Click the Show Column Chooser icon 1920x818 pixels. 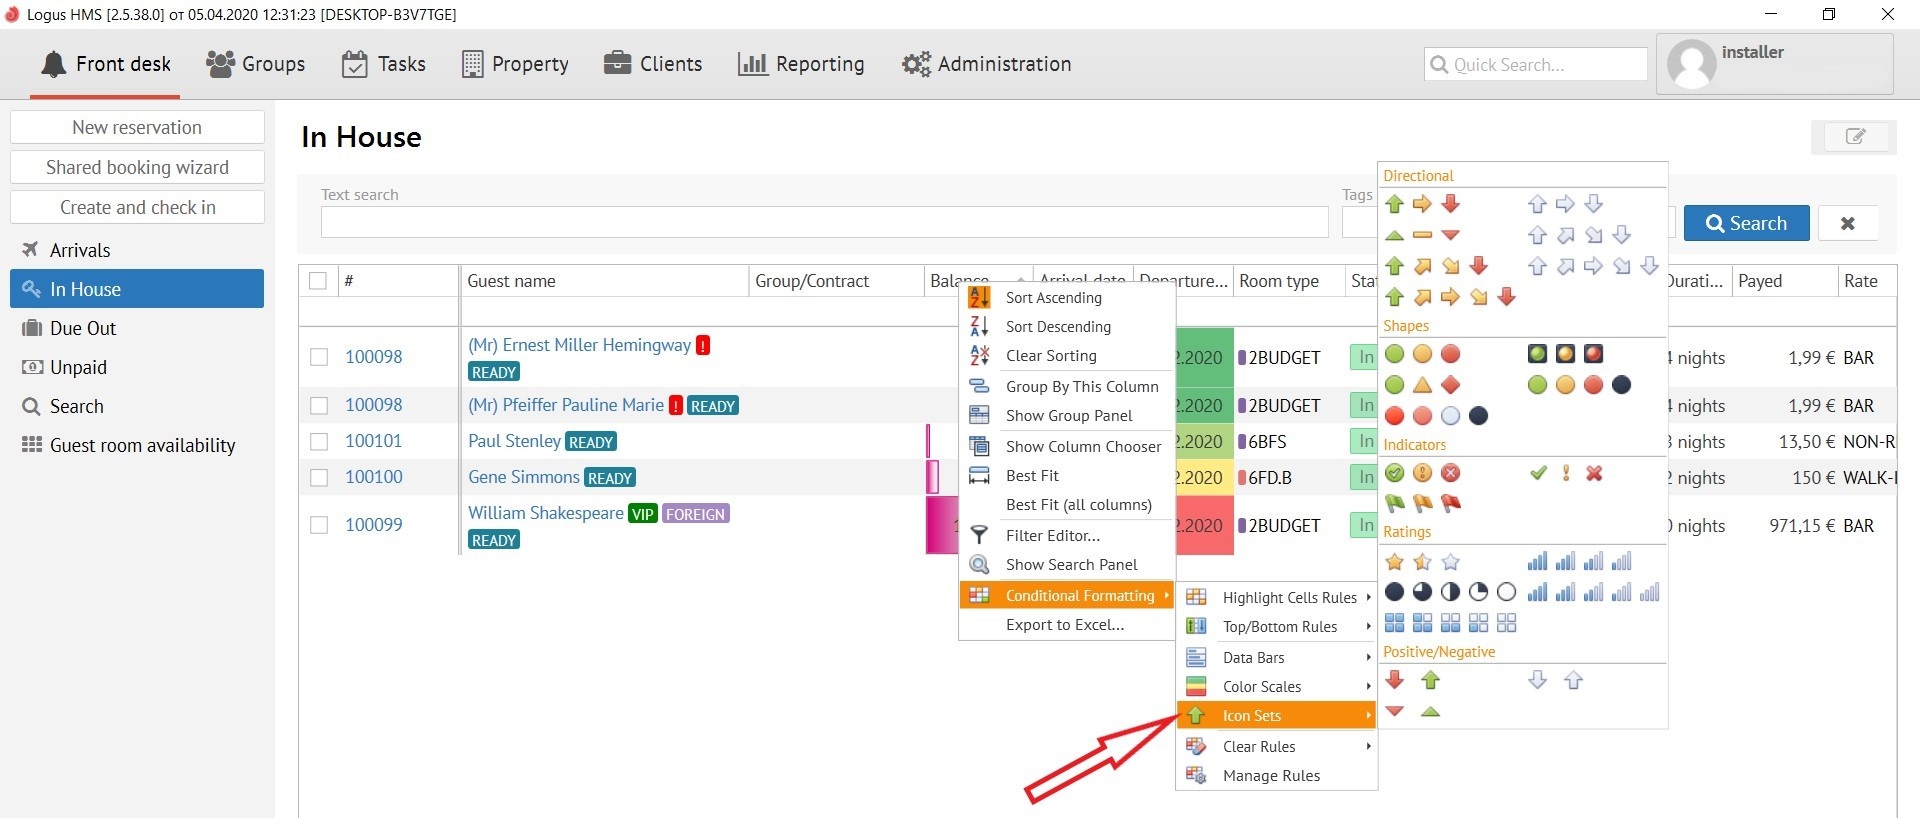point(979,447)
